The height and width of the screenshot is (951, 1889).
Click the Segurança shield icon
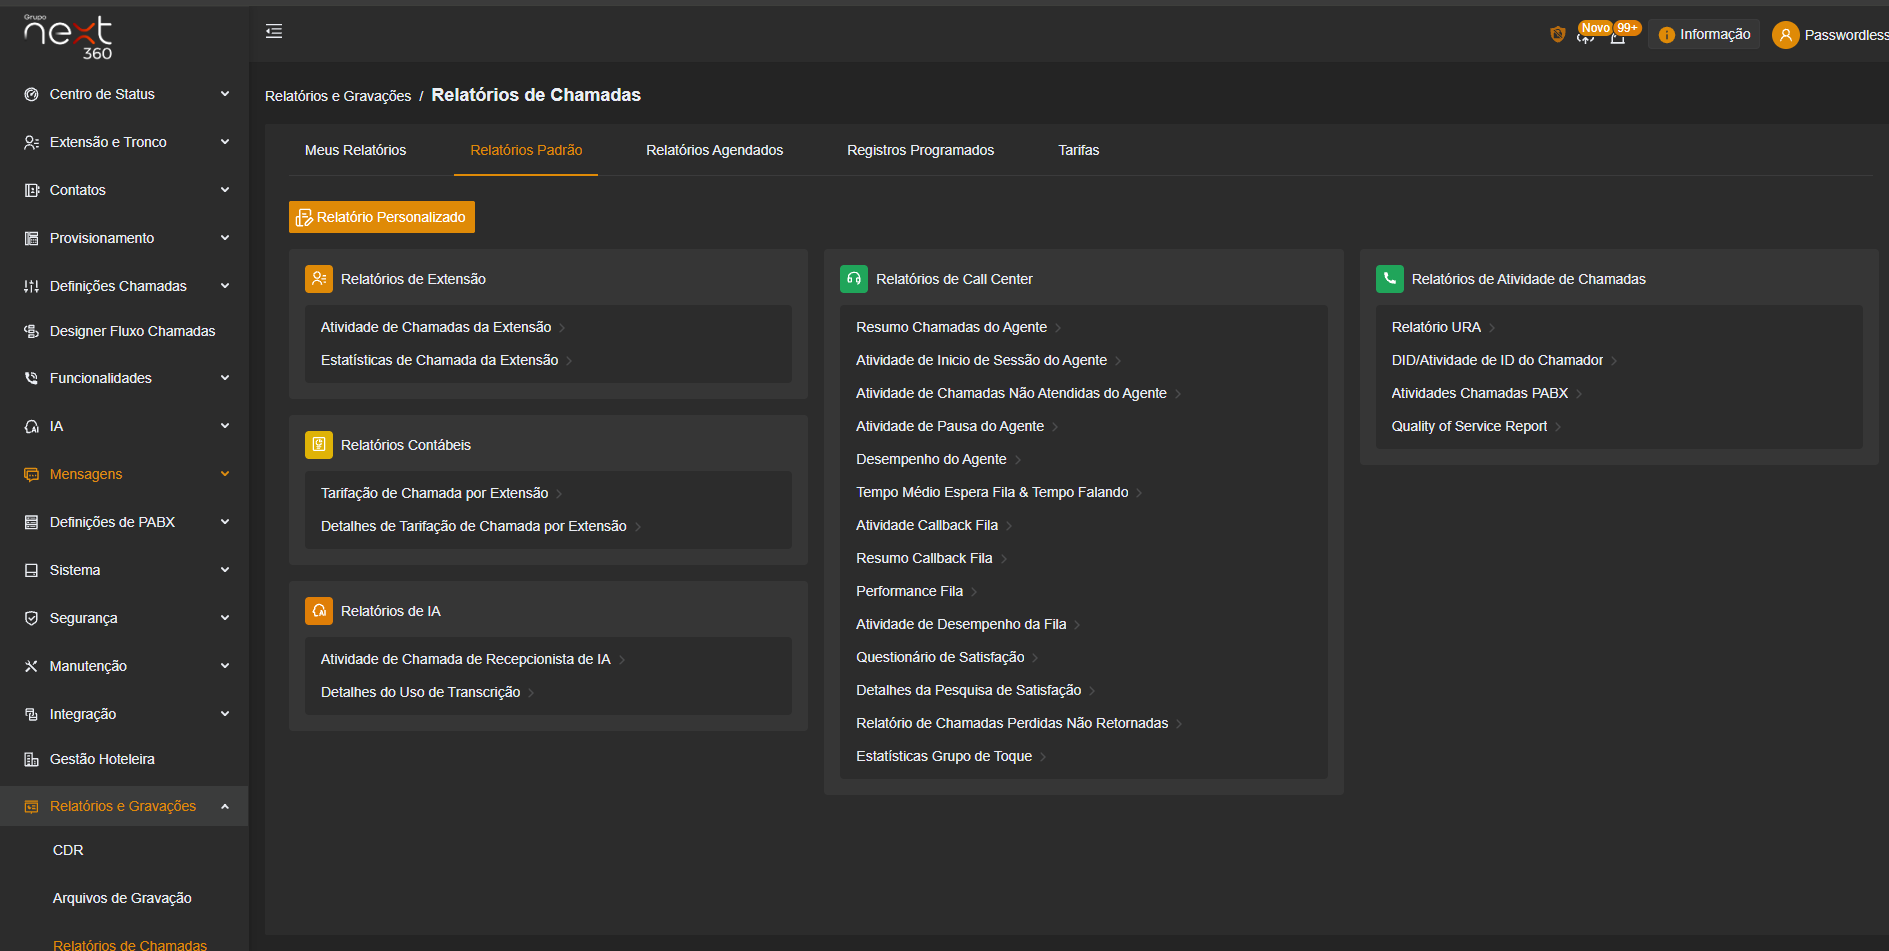(x=31, y=618)
